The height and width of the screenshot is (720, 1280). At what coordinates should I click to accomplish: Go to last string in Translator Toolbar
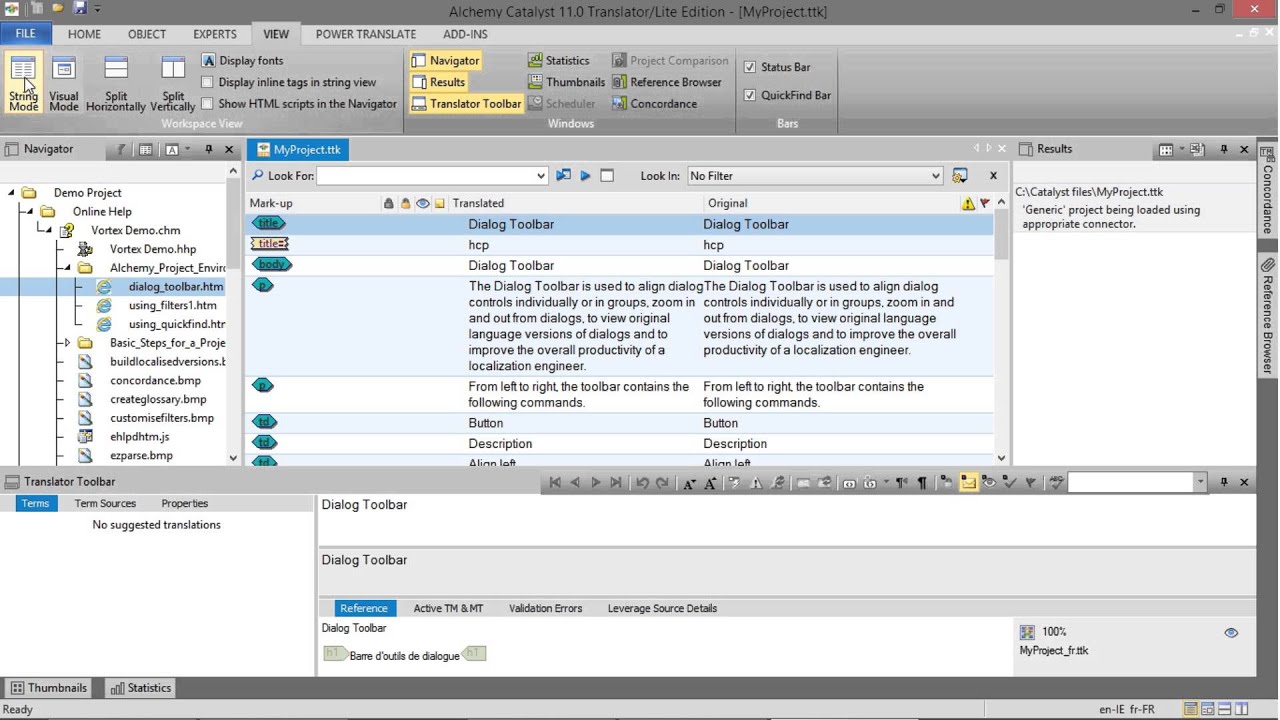click(x=616, y=483)
